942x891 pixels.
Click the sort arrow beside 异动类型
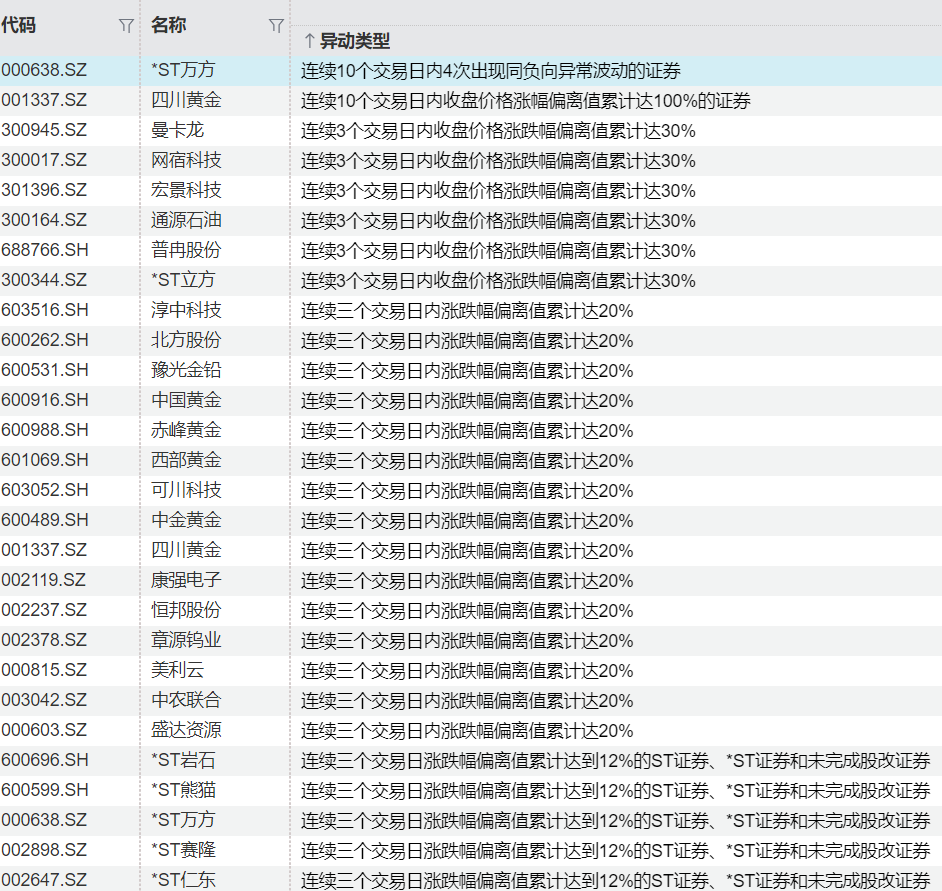pos(309,41)
